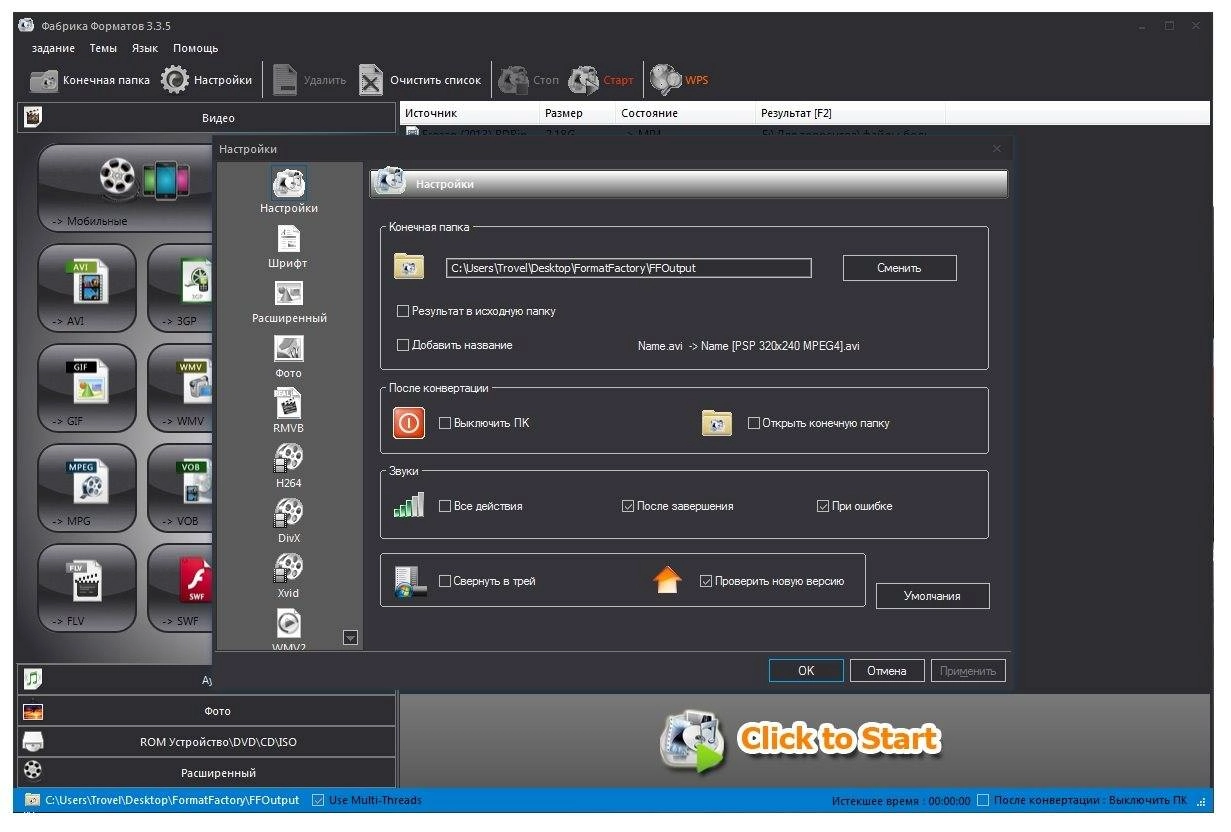Screen dimensions: 1231x832
Task: Click the Умолчания button
Action: point(932,596)
